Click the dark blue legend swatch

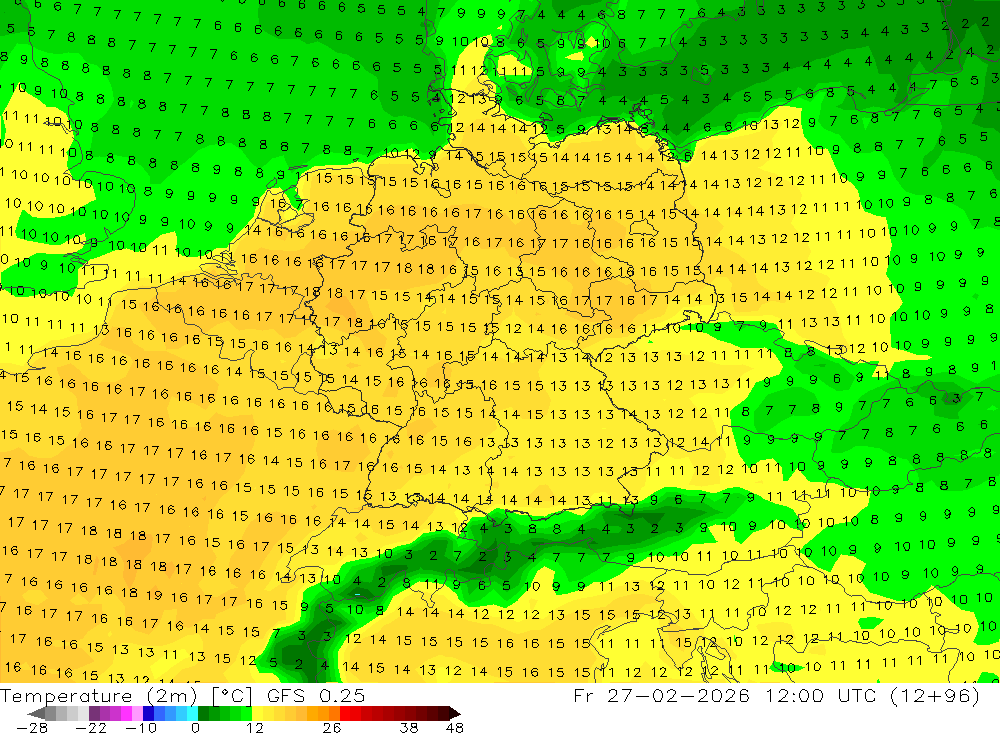click(x=148, y=713)
